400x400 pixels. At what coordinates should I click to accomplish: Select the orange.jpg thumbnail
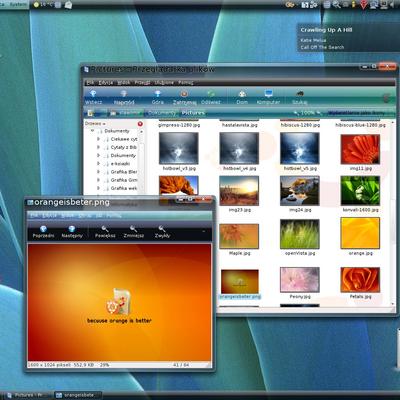[x=360, y=233]
